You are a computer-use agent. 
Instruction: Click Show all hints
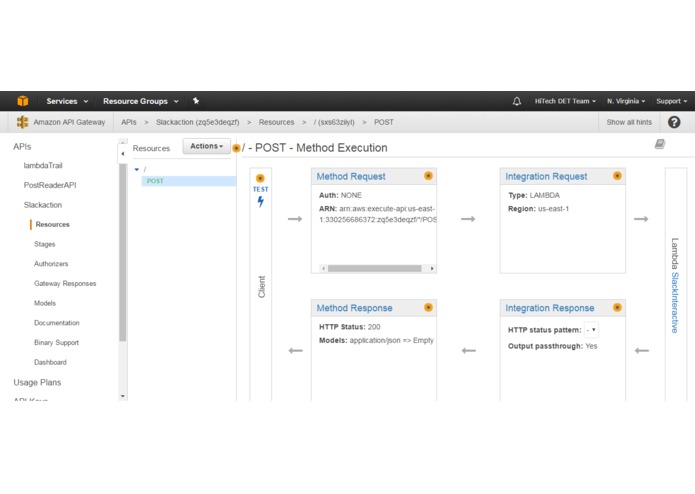629,122
